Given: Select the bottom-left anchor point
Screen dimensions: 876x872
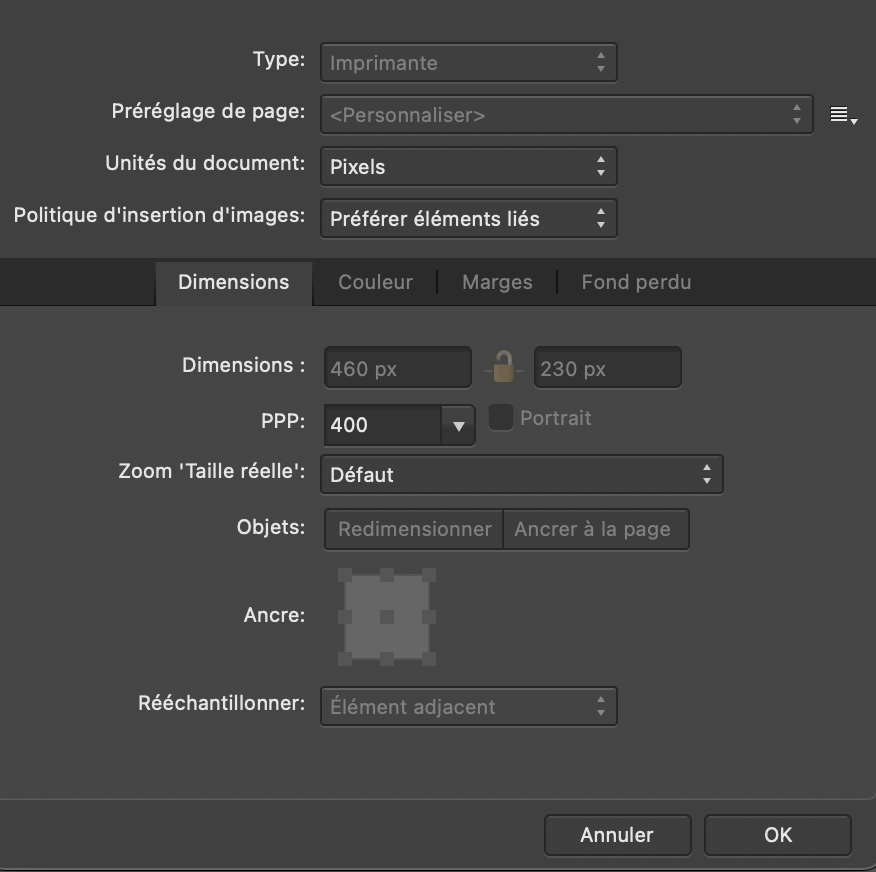Looking at the screenshot, I should click(345, 659).
